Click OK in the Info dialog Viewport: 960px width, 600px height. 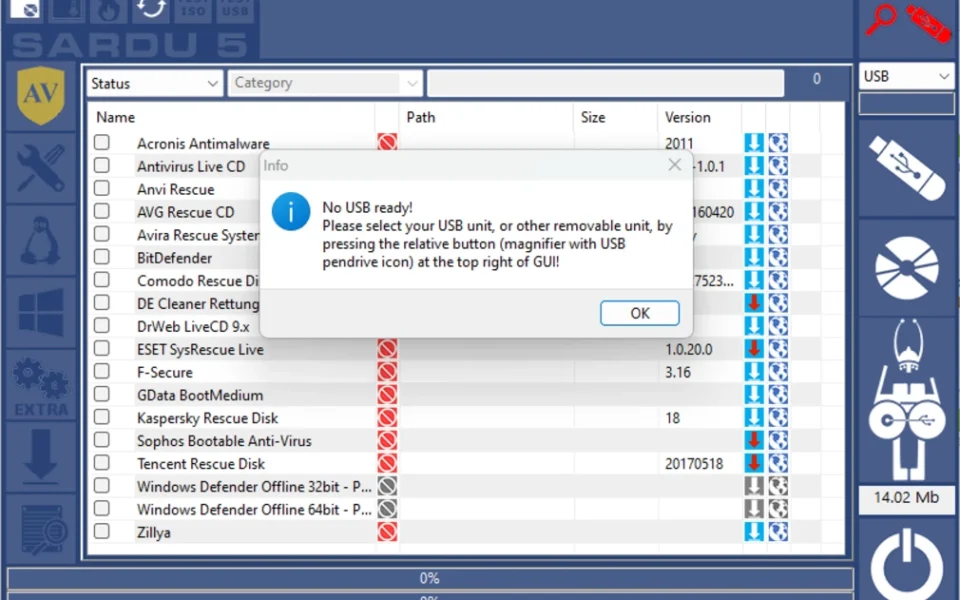[640, 313]
